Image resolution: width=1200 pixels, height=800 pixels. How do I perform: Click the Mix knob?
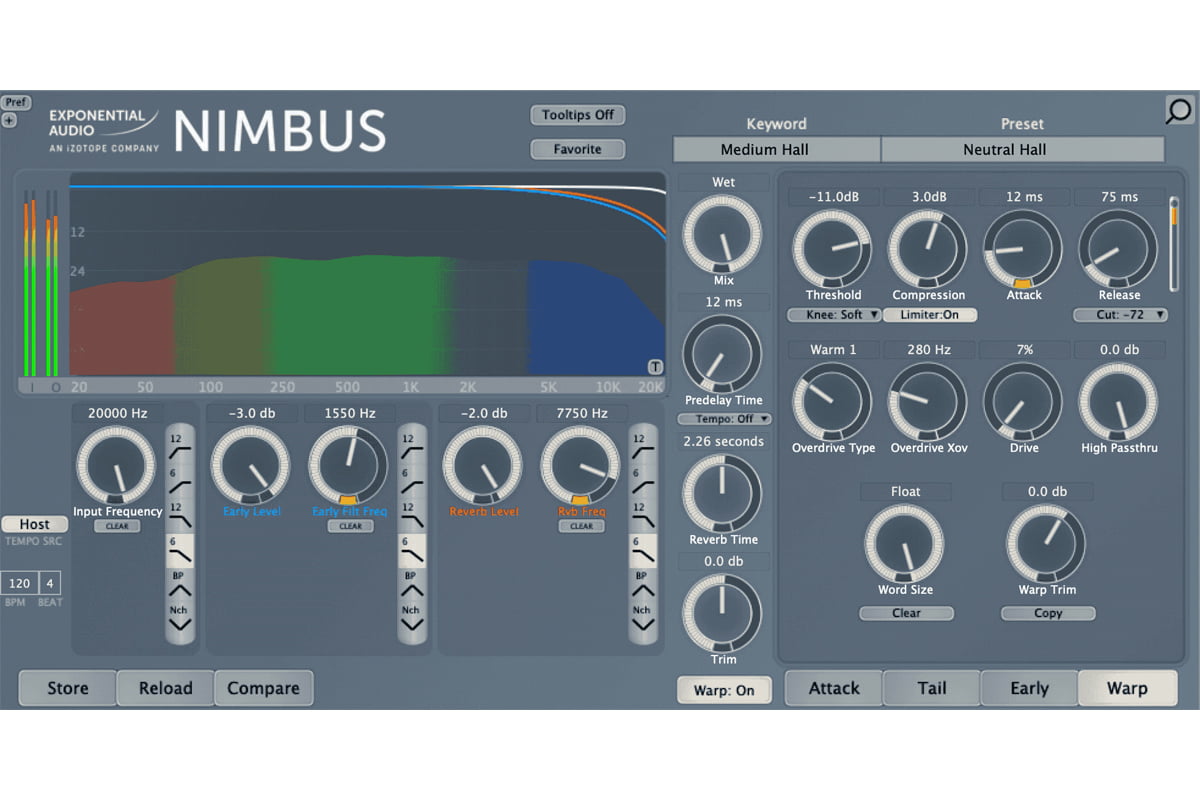722,235
